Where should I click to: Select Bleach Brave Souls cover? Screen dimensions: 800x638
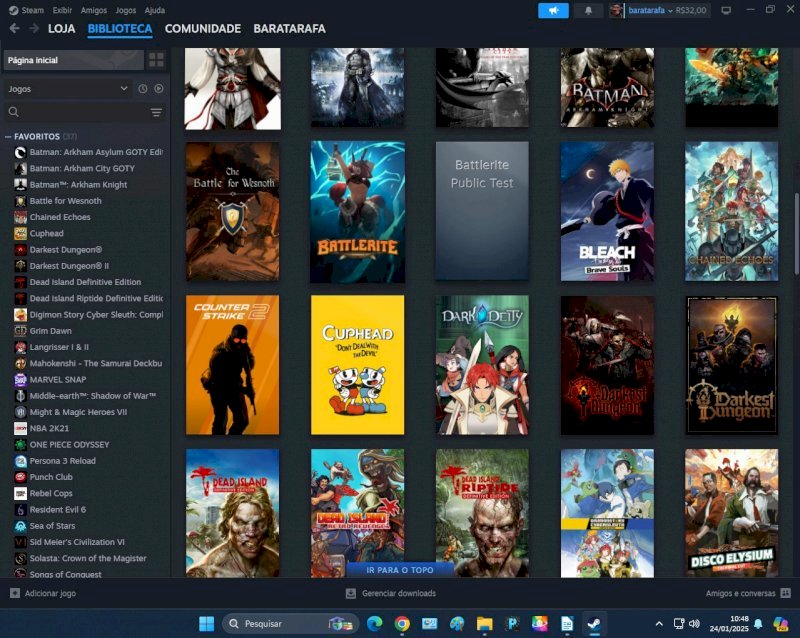(607, 212)
